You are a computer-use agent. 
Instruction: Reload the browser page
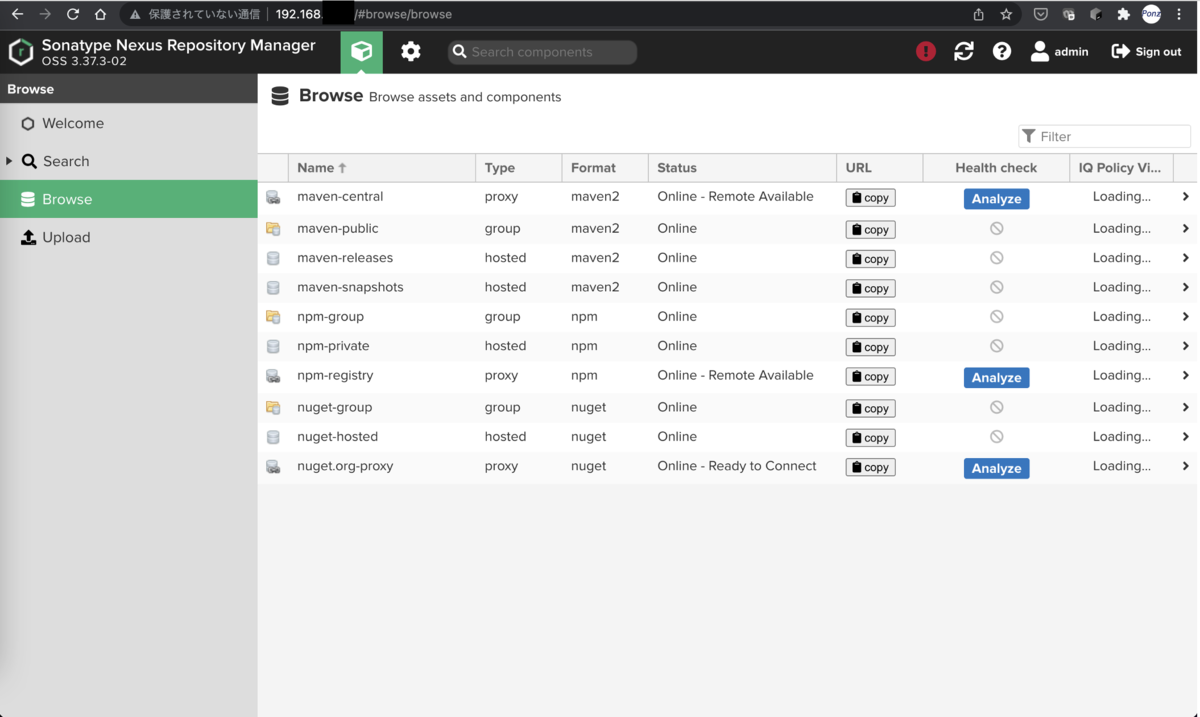point(72,14)
